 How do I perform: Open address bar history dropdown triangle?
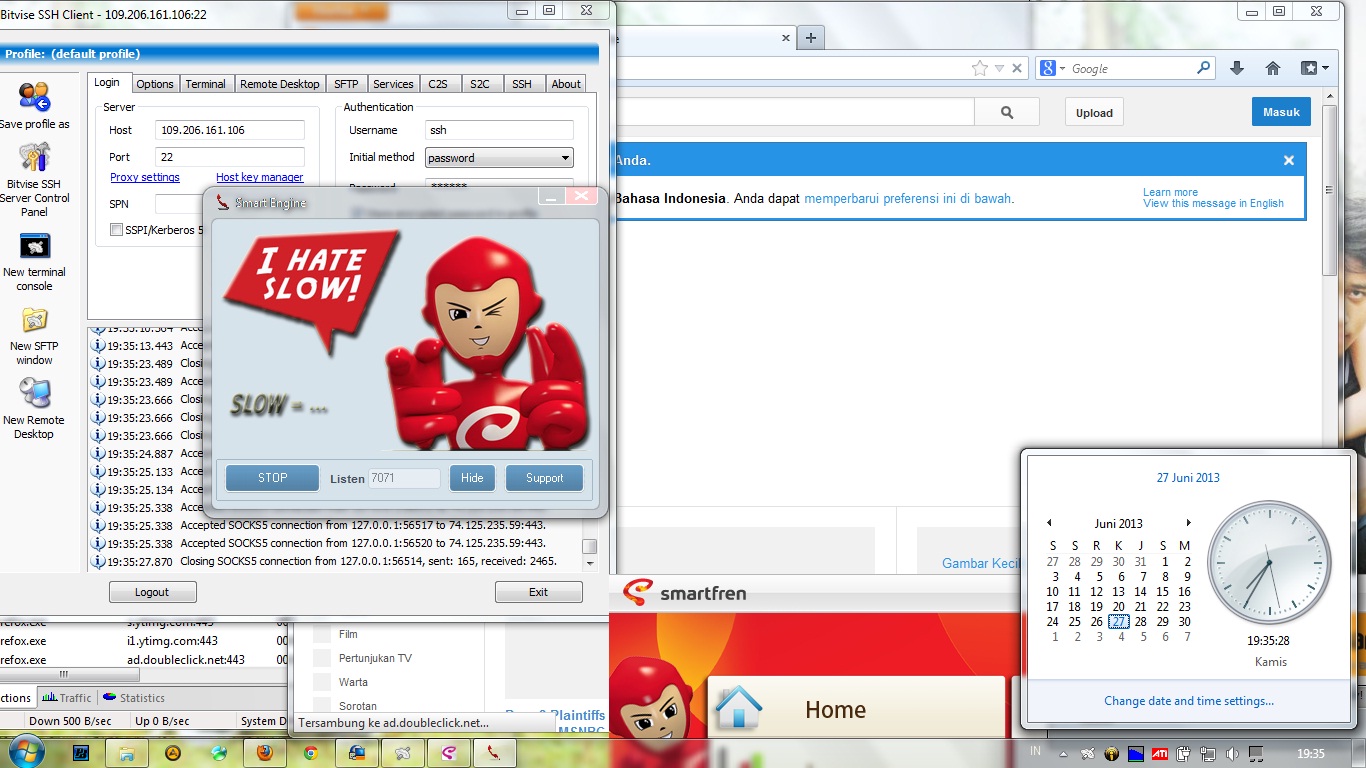tap(999, 69)
